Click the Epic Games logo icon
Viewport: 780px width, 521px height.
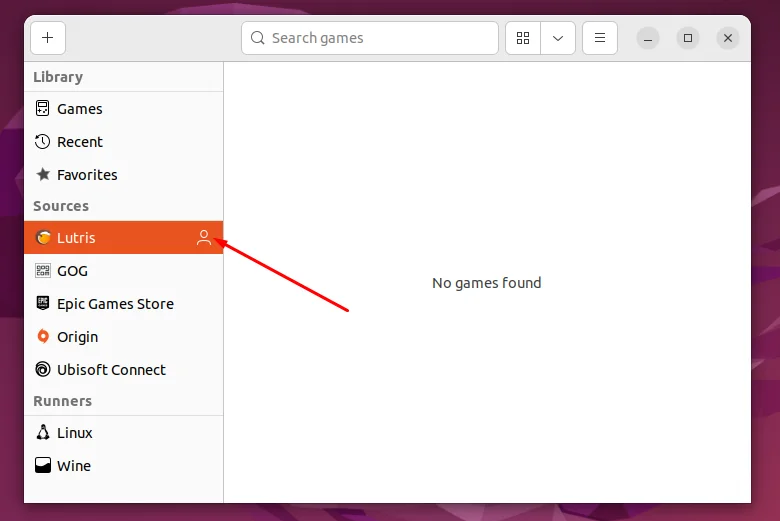(x=43, y=303)
